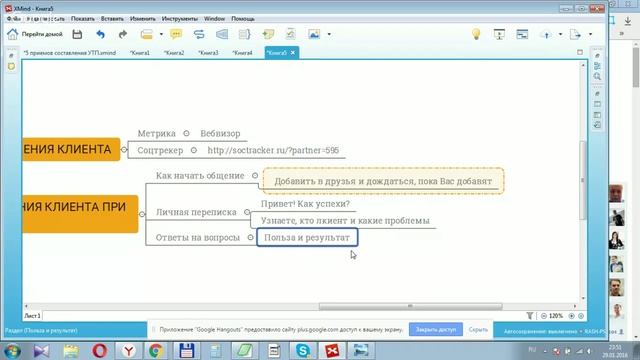
Task: Open the magnifier search icon in right sidebar
Action: point(597,76)
